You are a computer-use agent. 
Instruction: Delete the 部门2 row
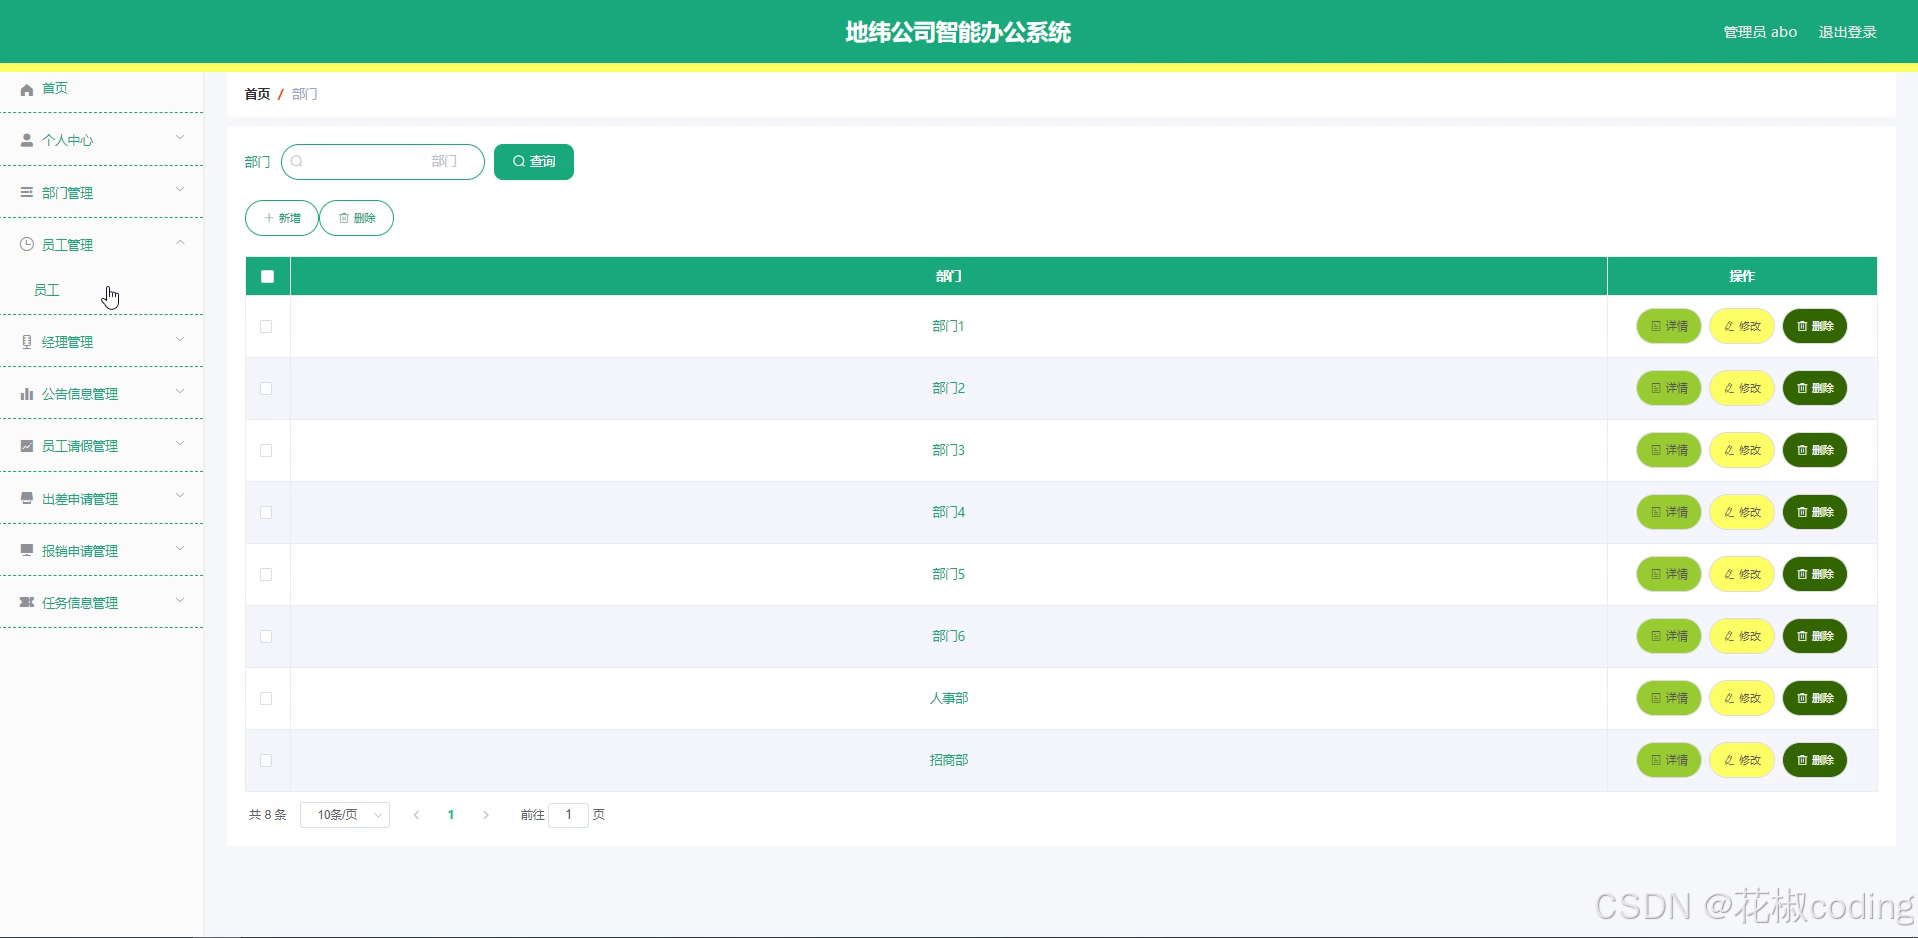pyautogui.click(x=1814, y=388)
